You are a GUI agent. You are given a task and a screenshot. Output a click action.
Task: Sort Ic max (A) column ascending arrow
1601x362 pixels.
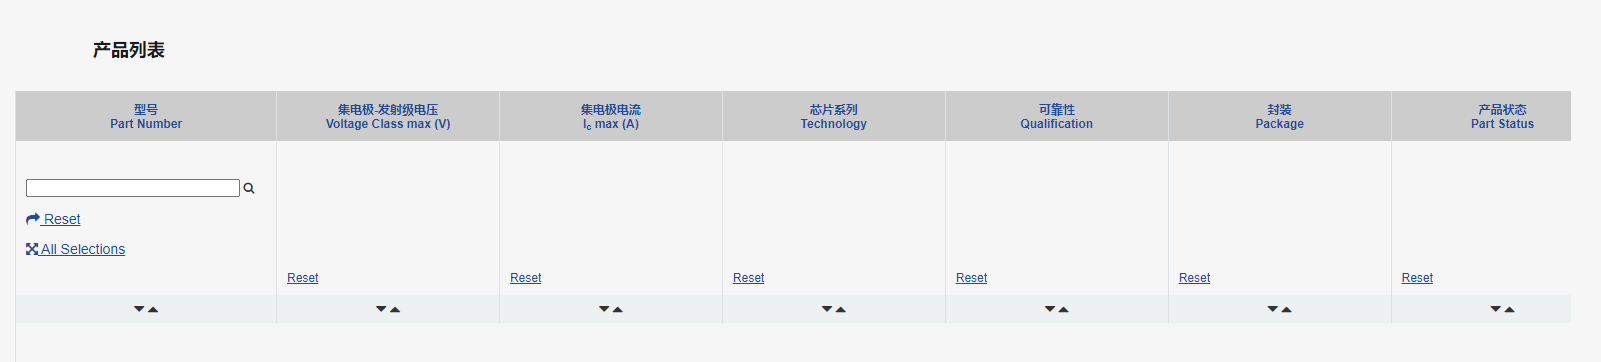pyautogui.click(x=618, y=309)
